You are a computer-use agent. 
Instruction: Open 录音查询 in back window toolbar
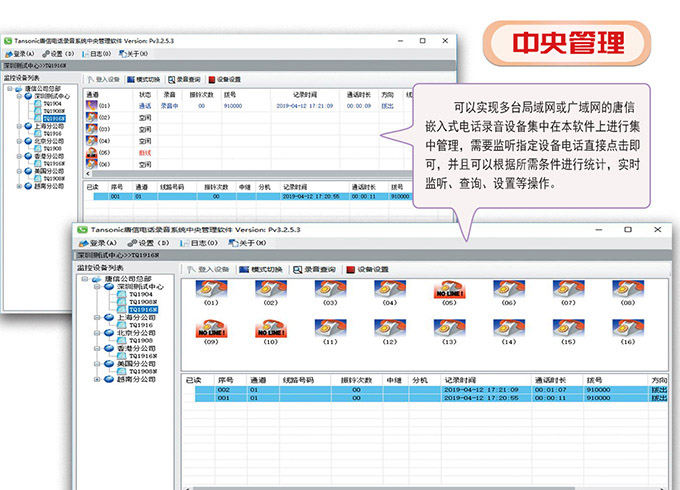[x=184, y=79]
